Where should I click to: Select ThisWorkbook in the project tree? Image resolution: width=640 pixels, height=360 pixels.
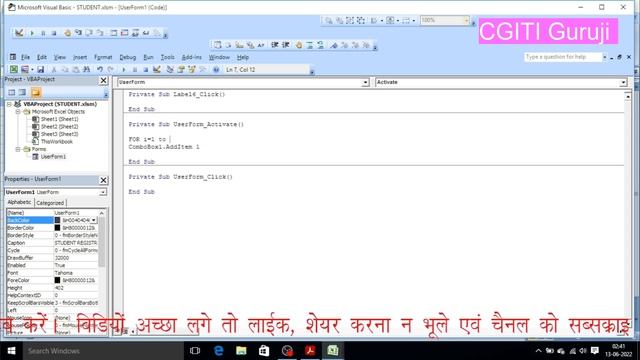(x=57, y=142)
